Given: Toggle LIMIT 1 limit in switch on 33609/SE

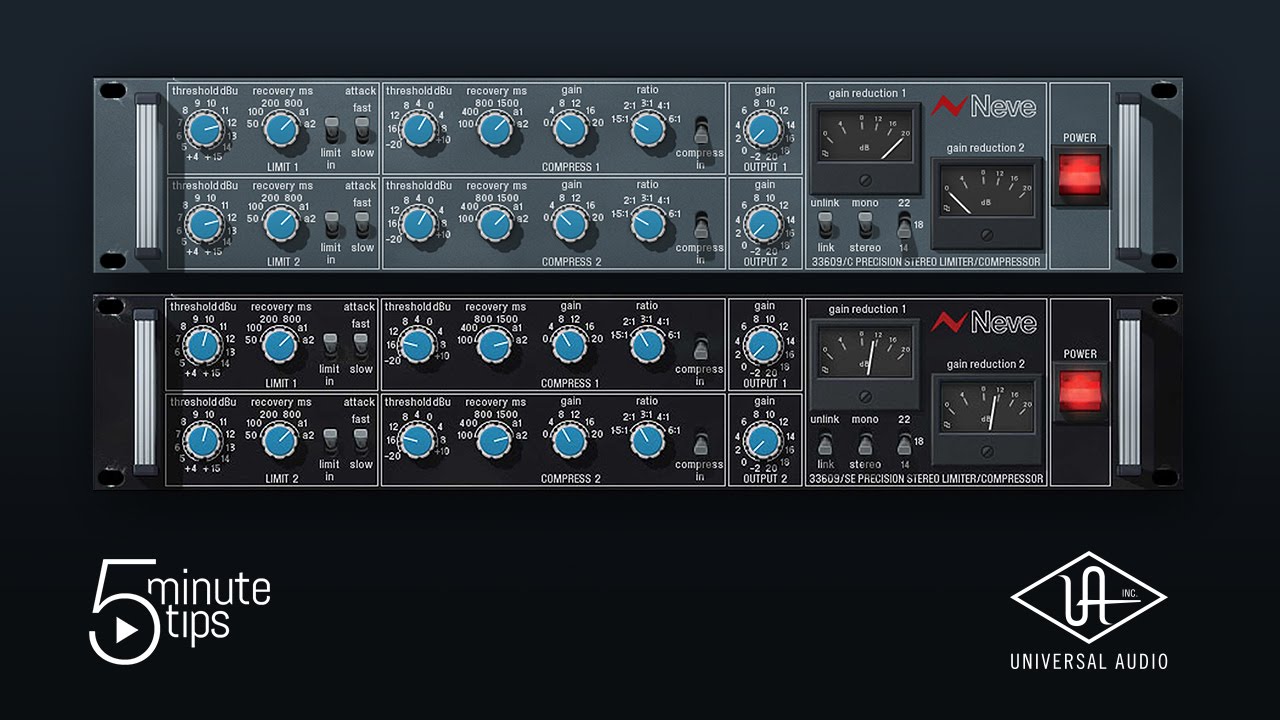Looking at the screenshot, I should pos(330,346).
